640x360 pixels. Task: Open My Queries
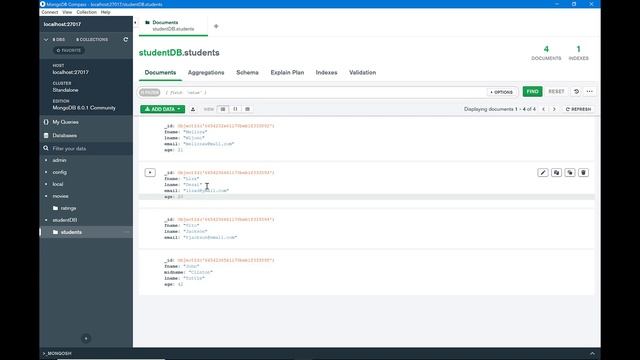[65, 122]
